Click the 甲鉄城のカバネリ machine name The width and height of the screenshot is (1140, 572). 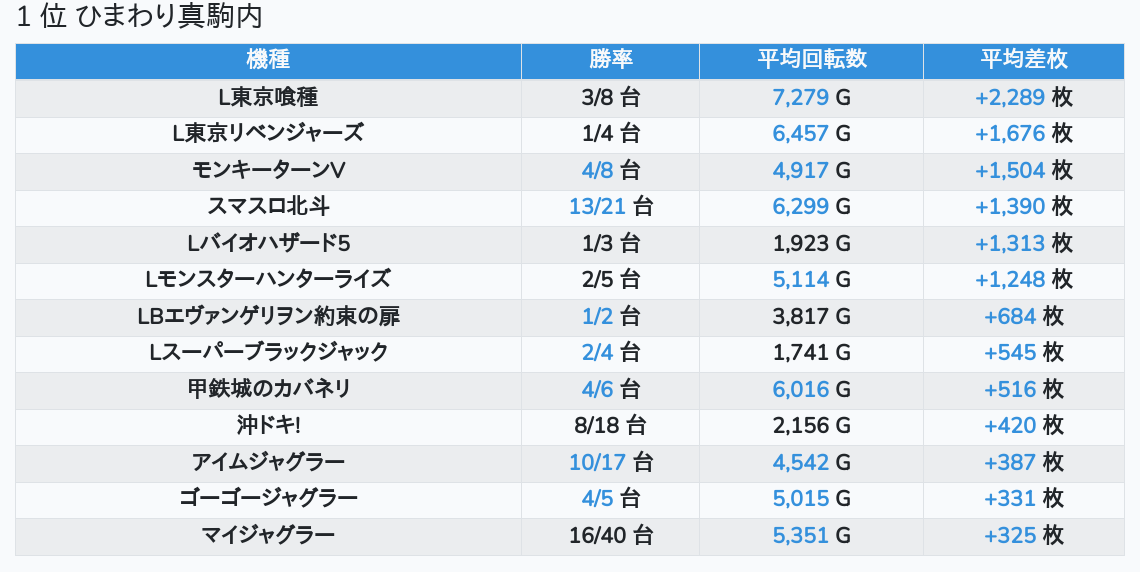[x=268, y=389]
